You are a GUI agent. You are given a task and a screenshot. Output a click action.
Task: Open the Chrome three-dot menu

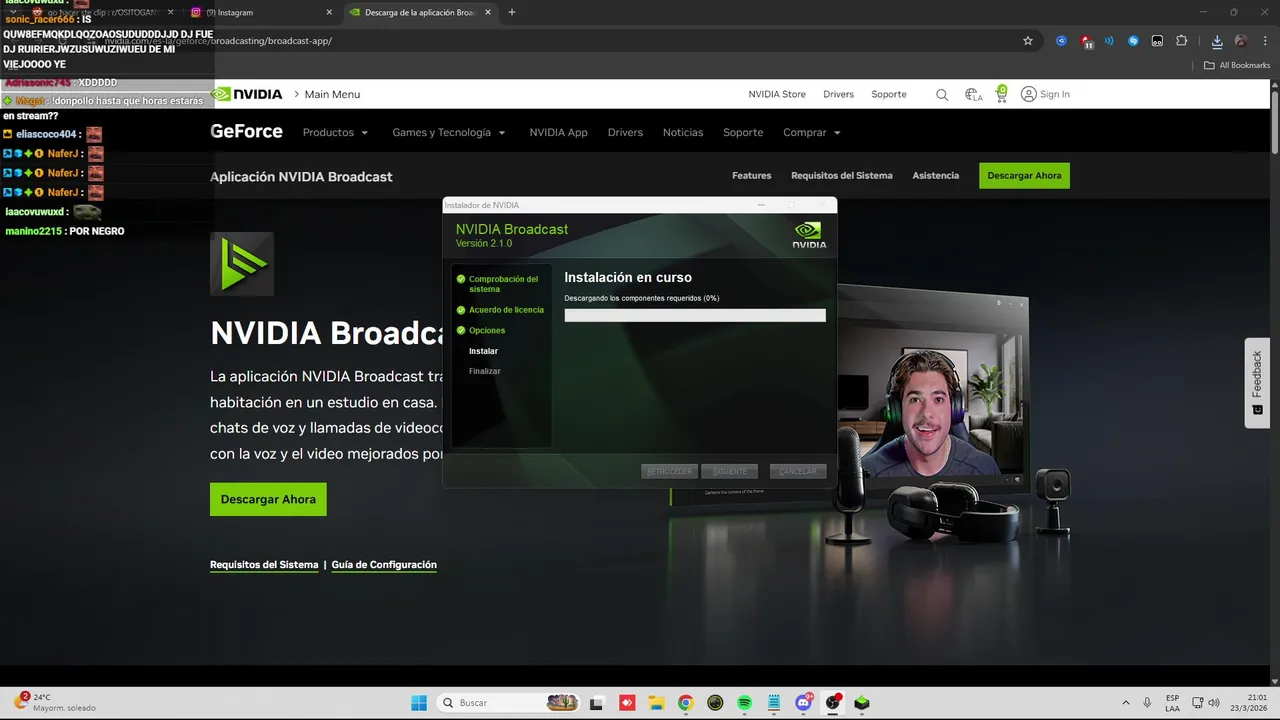point(1264,41)
